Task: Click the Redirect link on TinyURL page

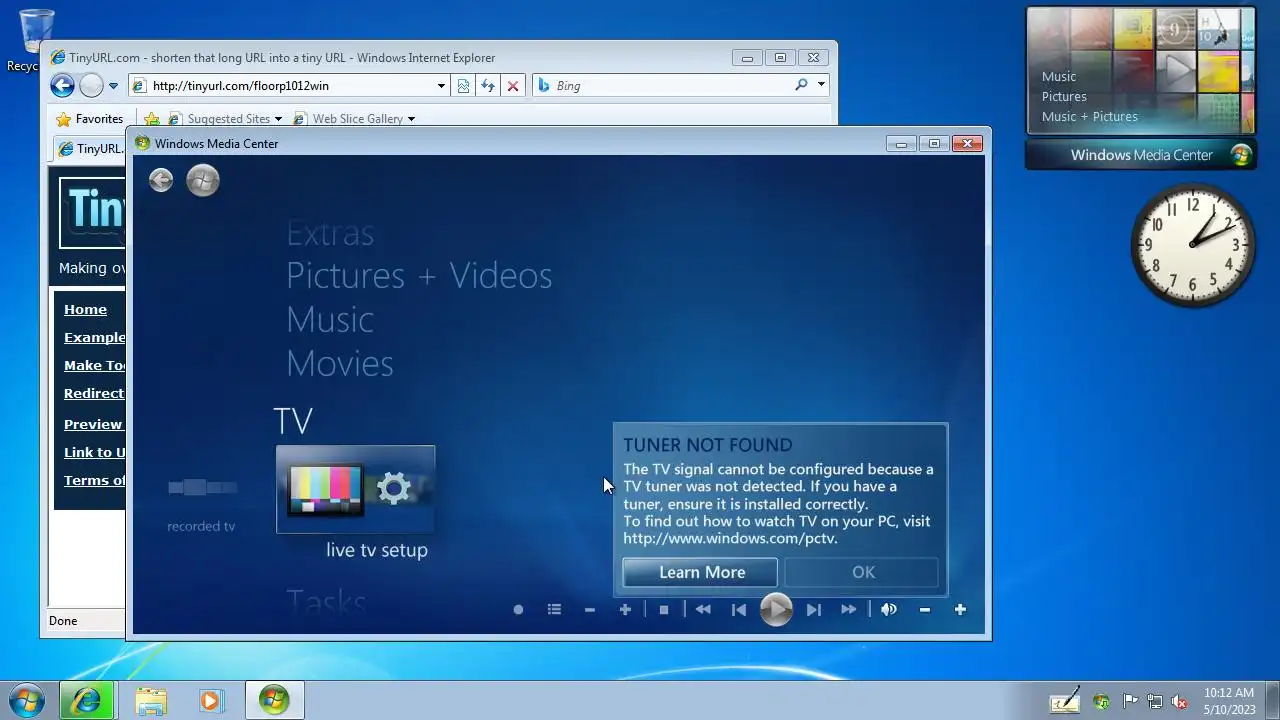Action: (95, 393)
